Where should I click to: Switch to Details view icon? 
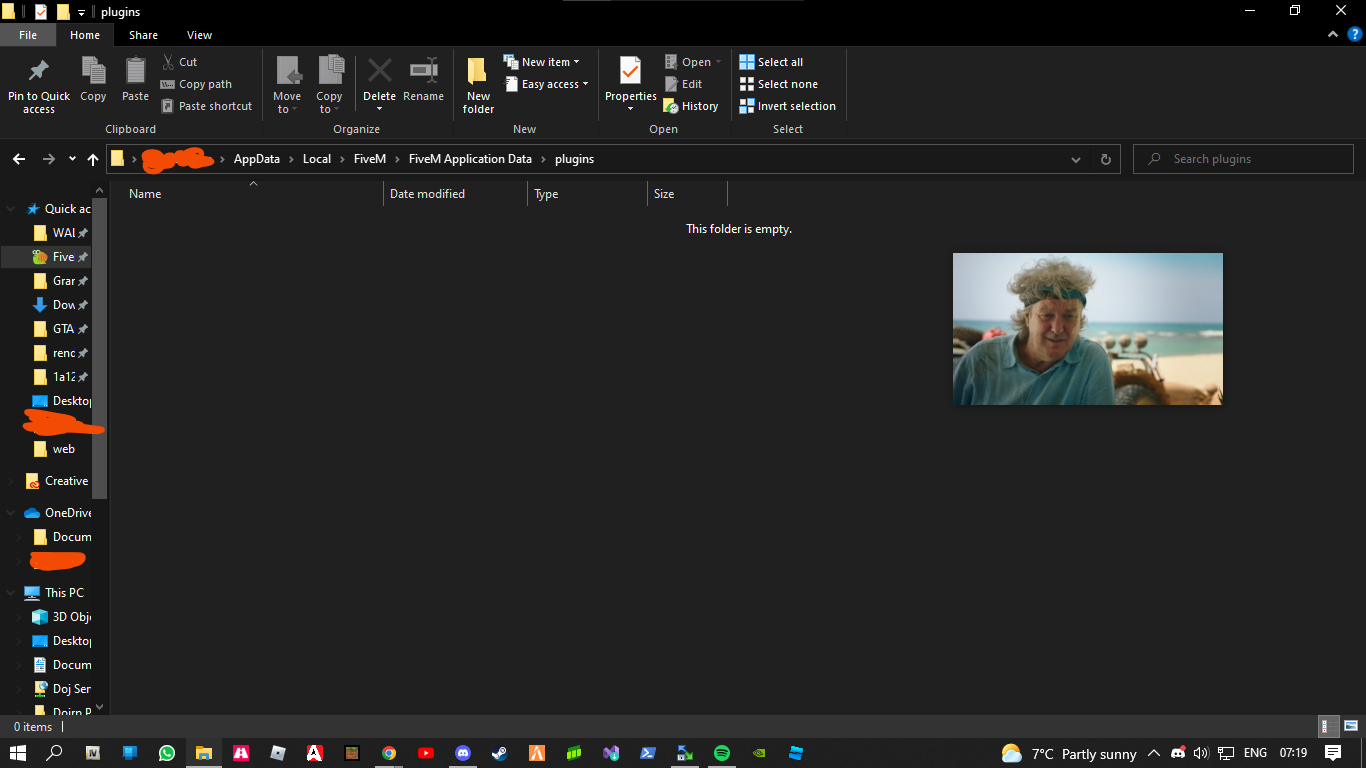point(1329,727)
